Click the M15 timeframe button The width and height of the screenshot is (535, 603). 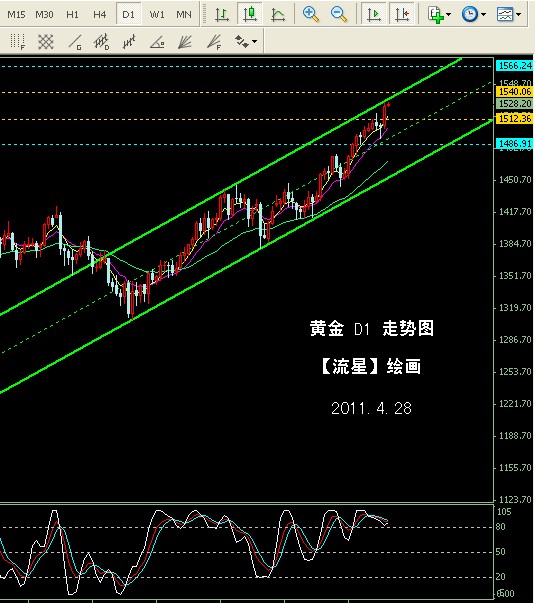(x=16, y=15)
